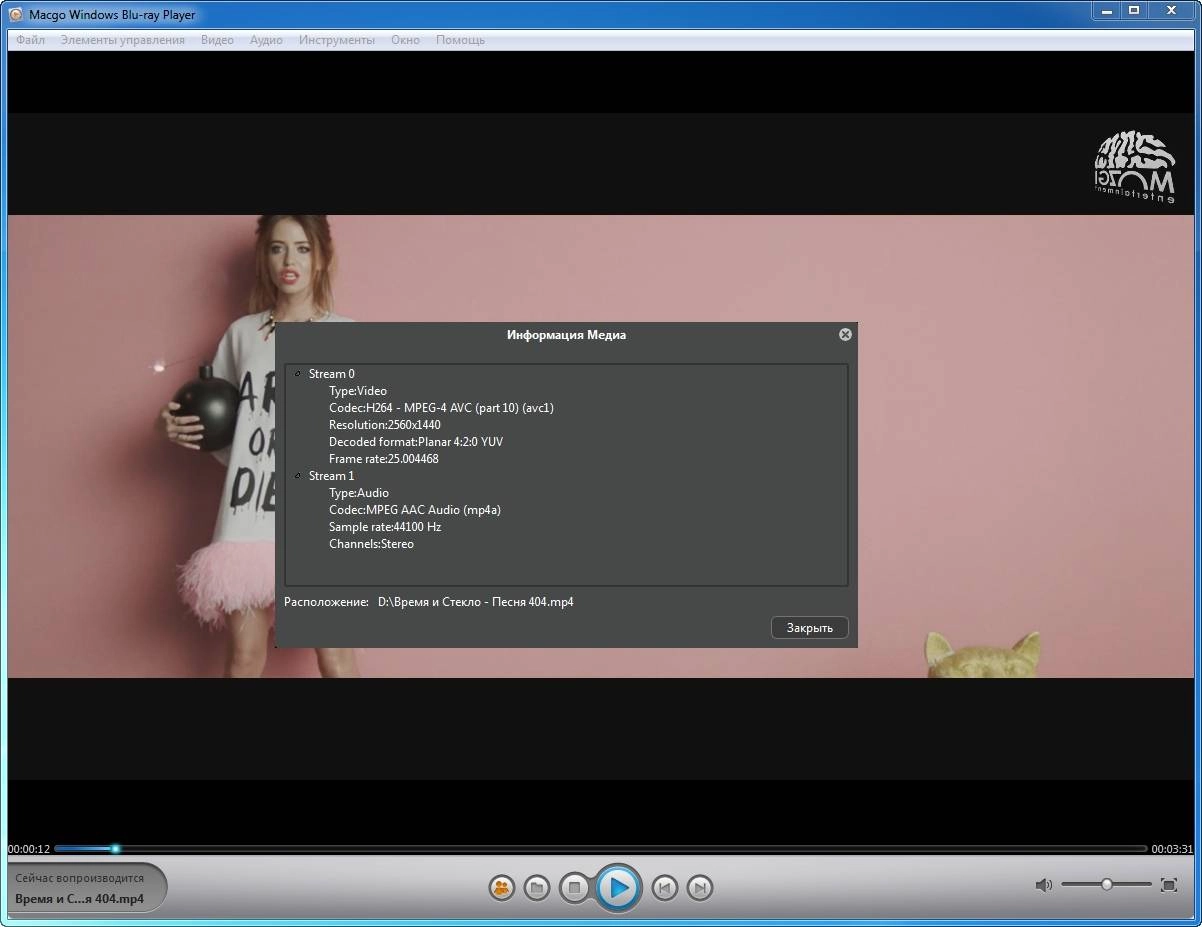
Task: Click the total duration 00:03:31
Action: tap(1172, 849)
